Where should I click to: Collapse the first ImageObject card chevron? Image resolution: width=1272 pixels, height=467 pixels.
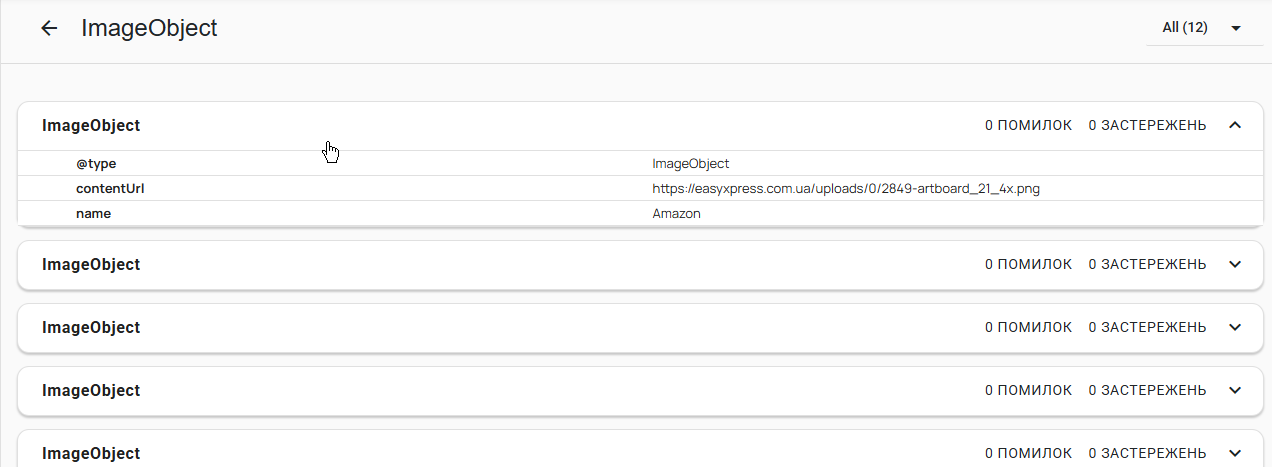tap(1234, 126)
